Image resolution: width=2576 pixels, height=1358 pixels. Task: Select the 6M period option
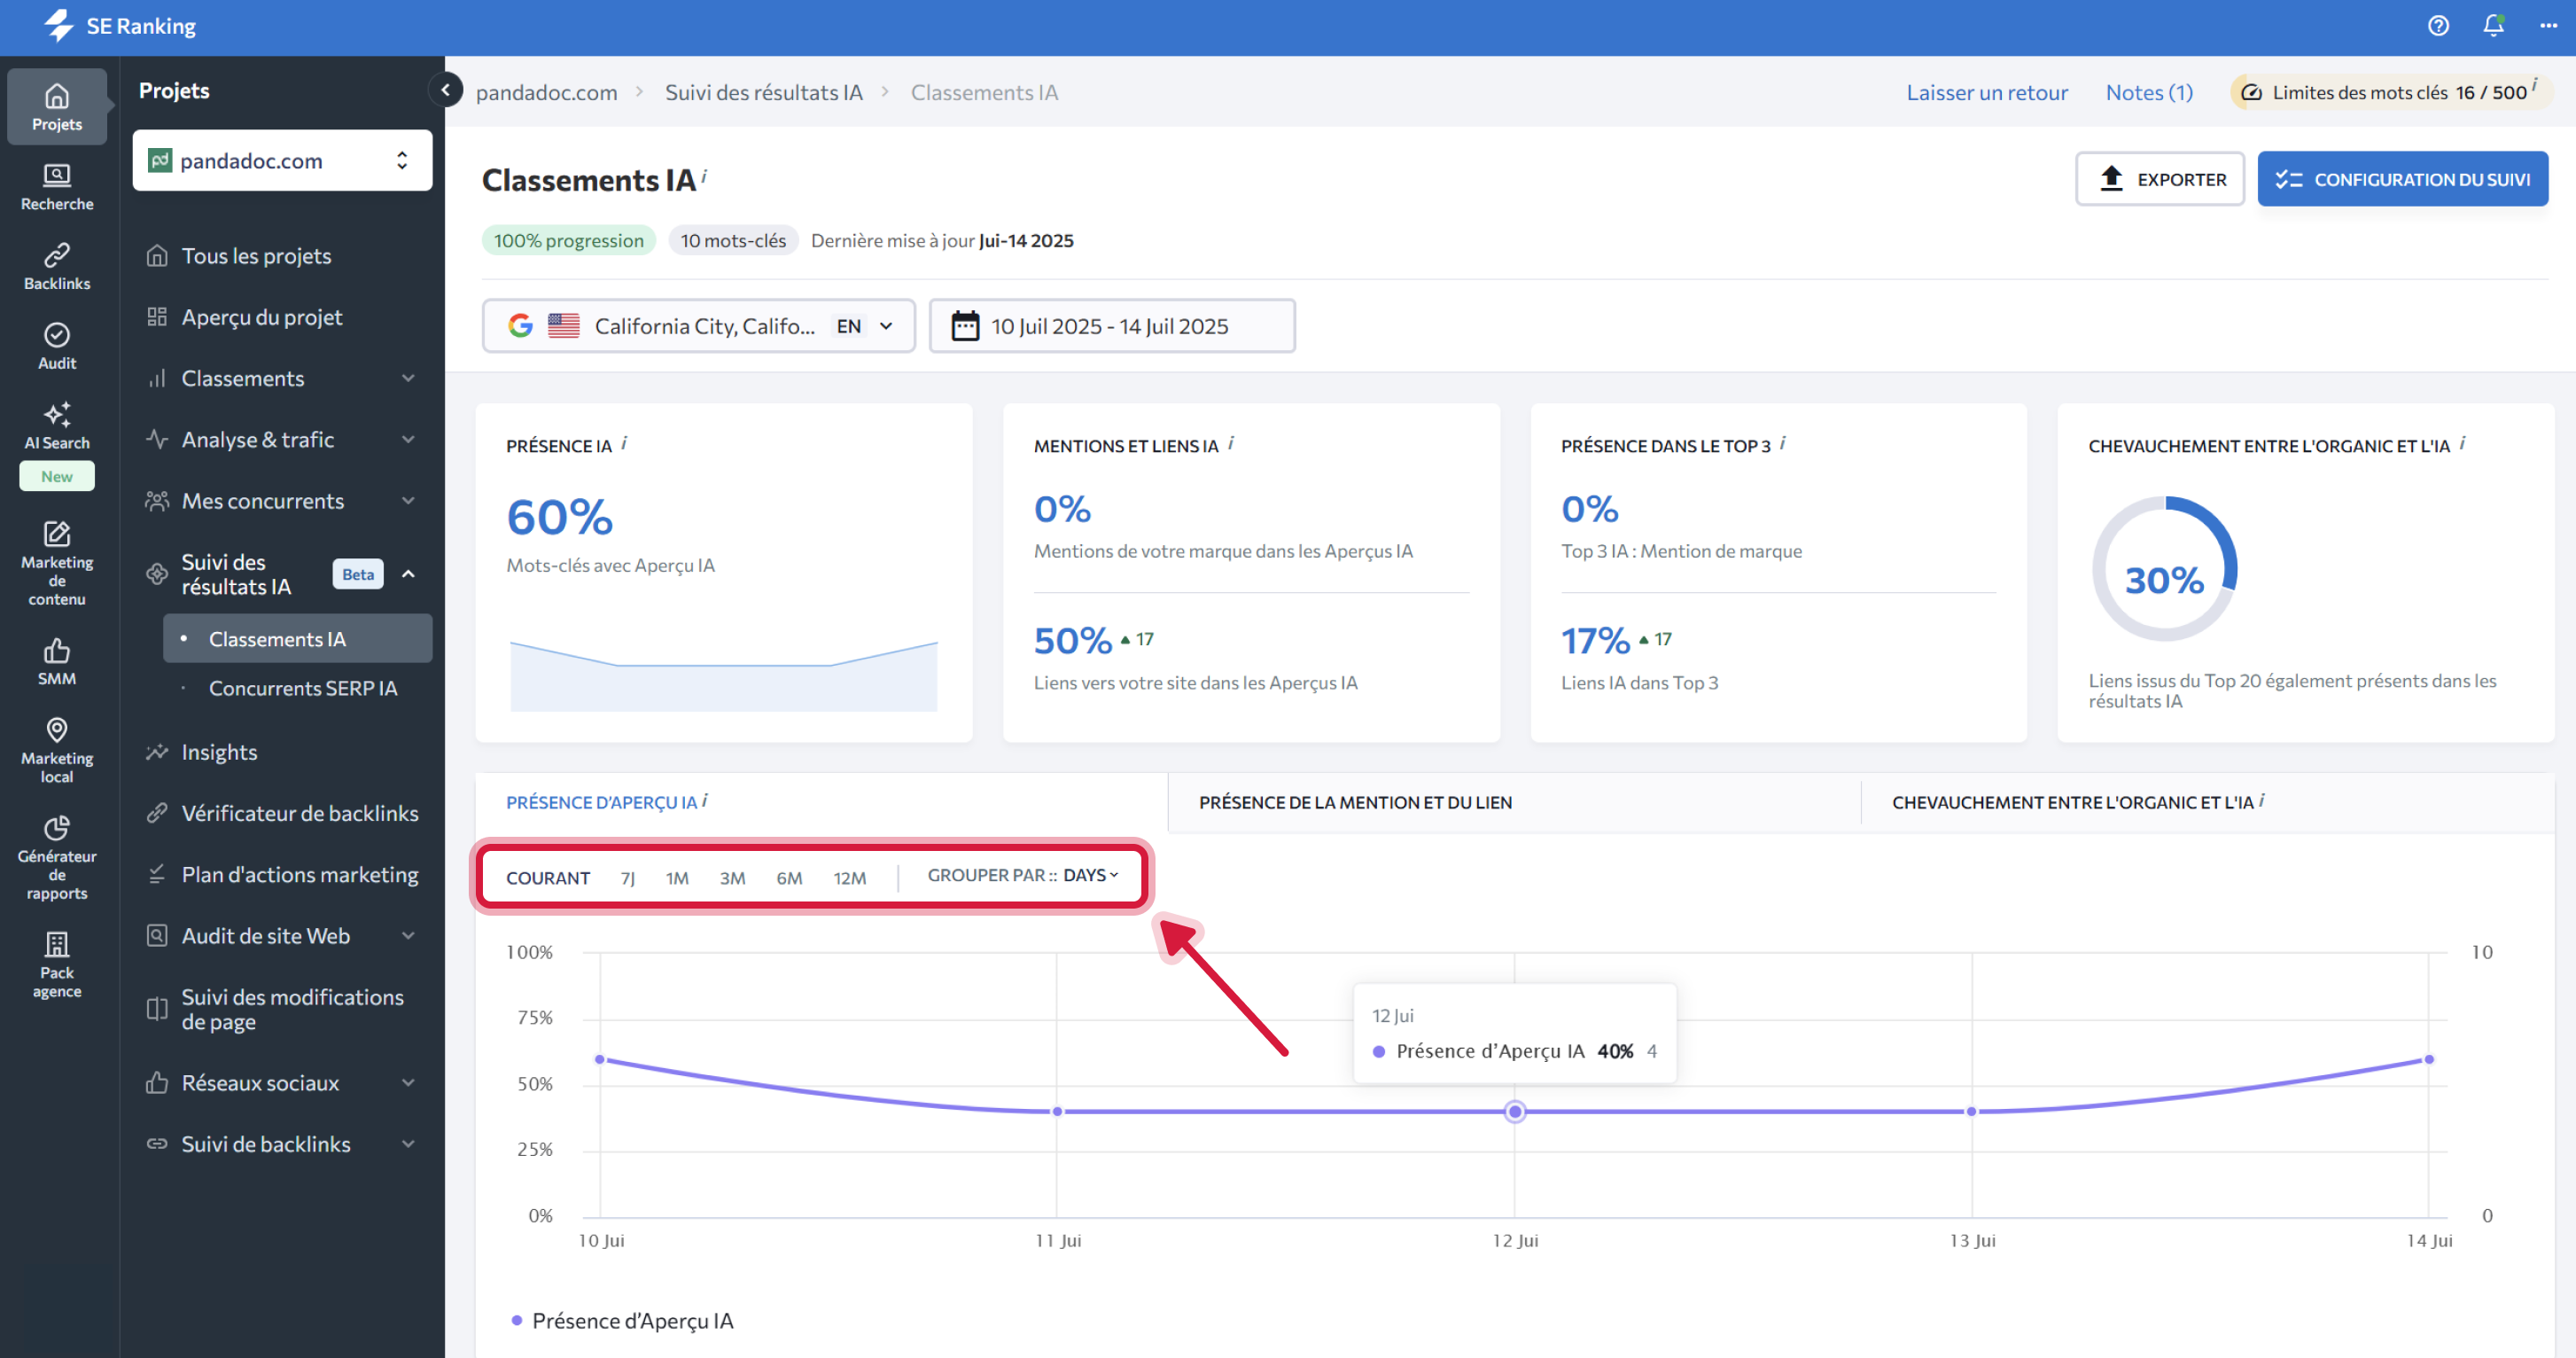(x=789, y=877)
